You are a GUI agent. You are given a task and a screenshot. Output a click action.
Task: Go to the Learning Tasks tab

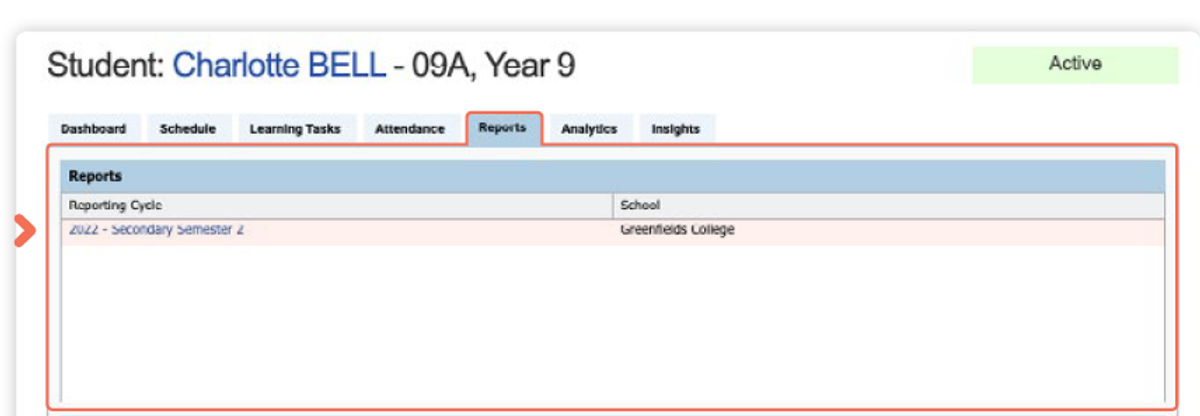coord(295,129)
